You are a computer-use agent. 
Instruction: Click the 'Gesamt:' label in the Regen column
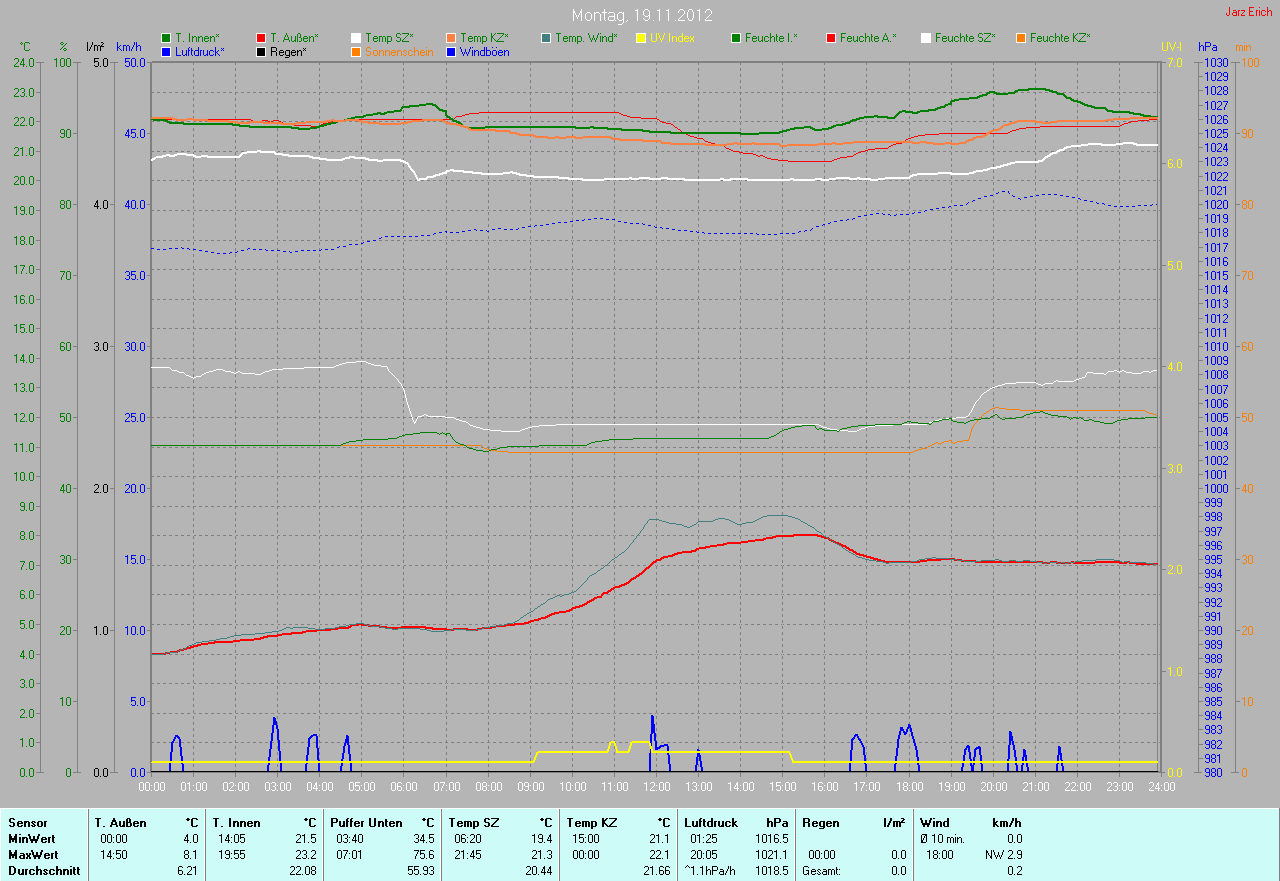[x=821, y=871]
